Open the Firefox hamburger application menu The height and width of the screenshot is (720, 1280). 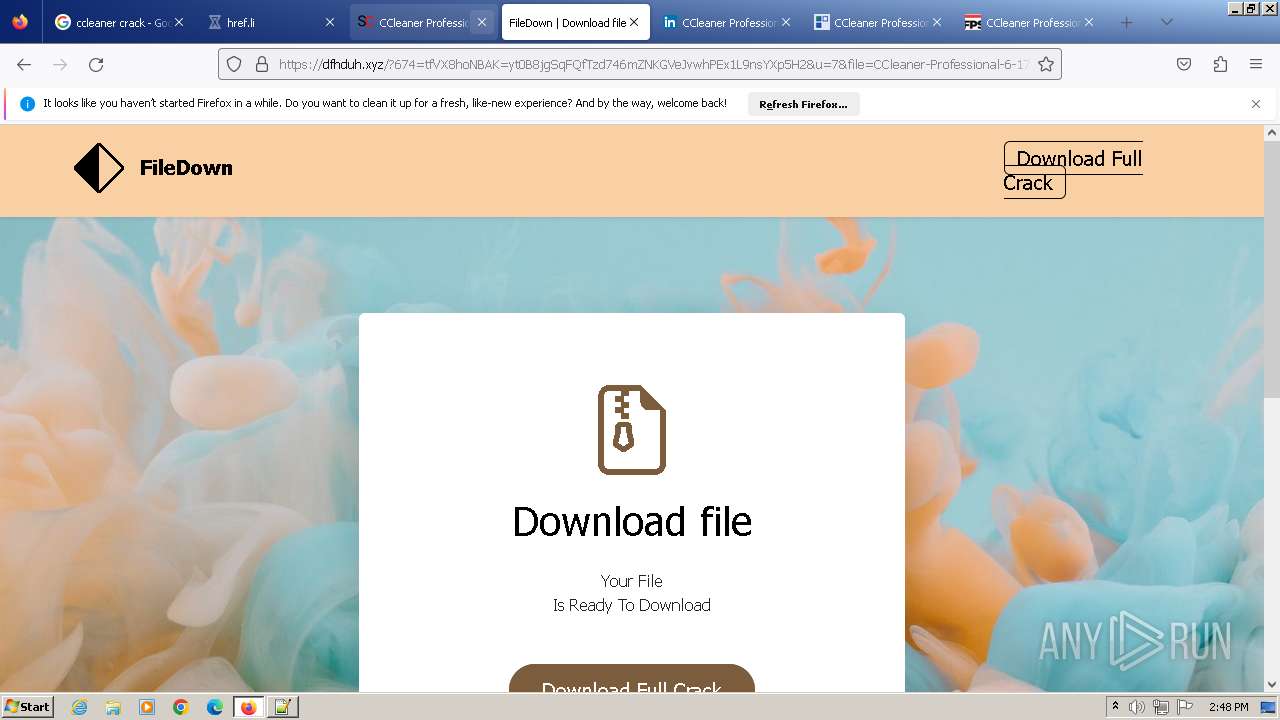[x=1256, y=64]
